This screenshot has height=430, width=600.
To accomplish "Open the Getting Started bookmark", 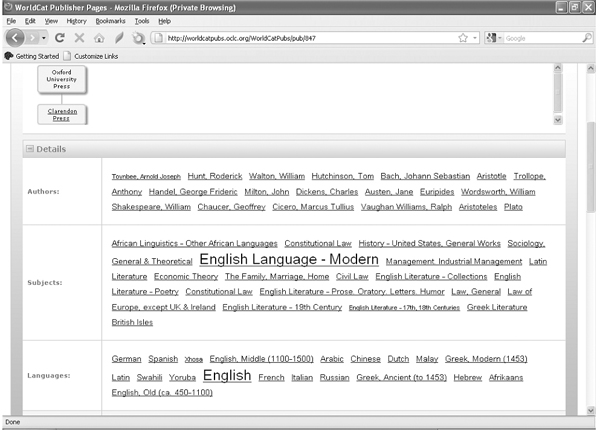I will tap(32, 55).
